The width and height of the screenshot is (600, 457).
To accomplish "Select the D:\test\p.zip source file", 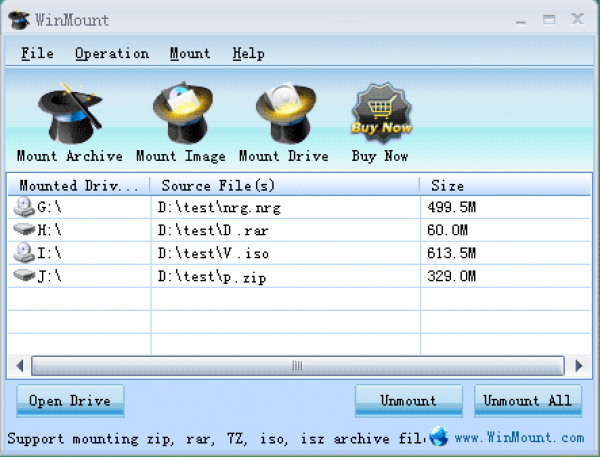I will 212,277.
